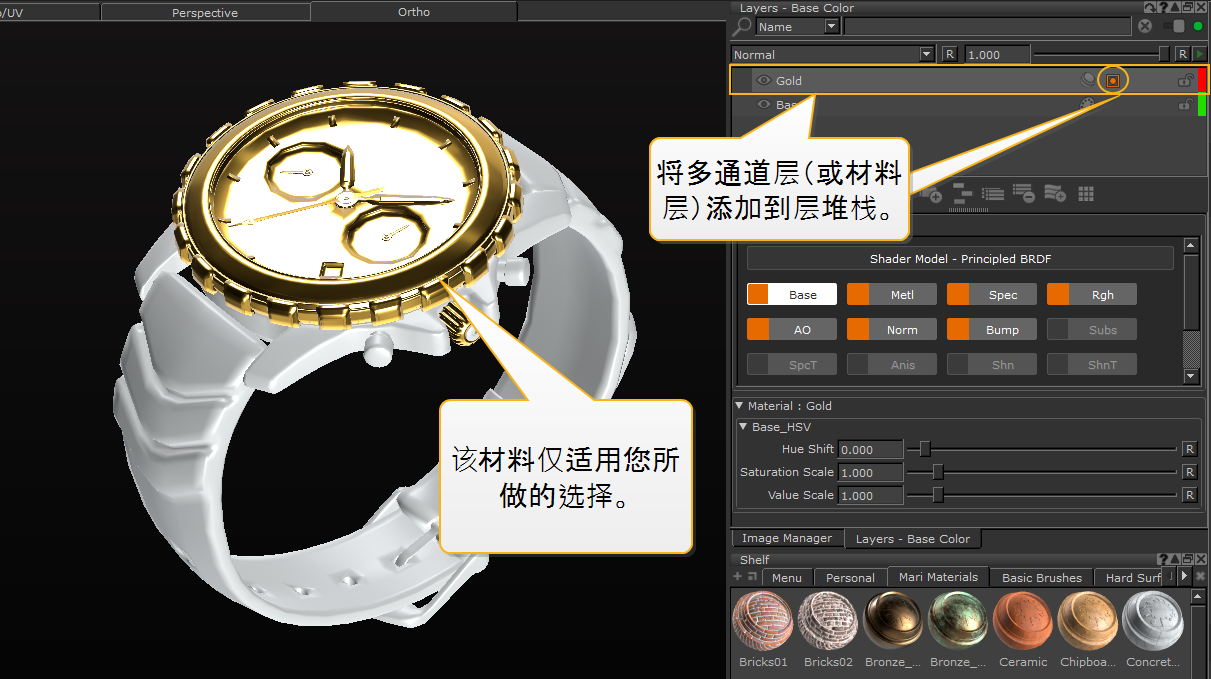This screenshot has height=679, width=1211.
Task: Reset Hue Shift with its R button
Action: (1189, 450)
